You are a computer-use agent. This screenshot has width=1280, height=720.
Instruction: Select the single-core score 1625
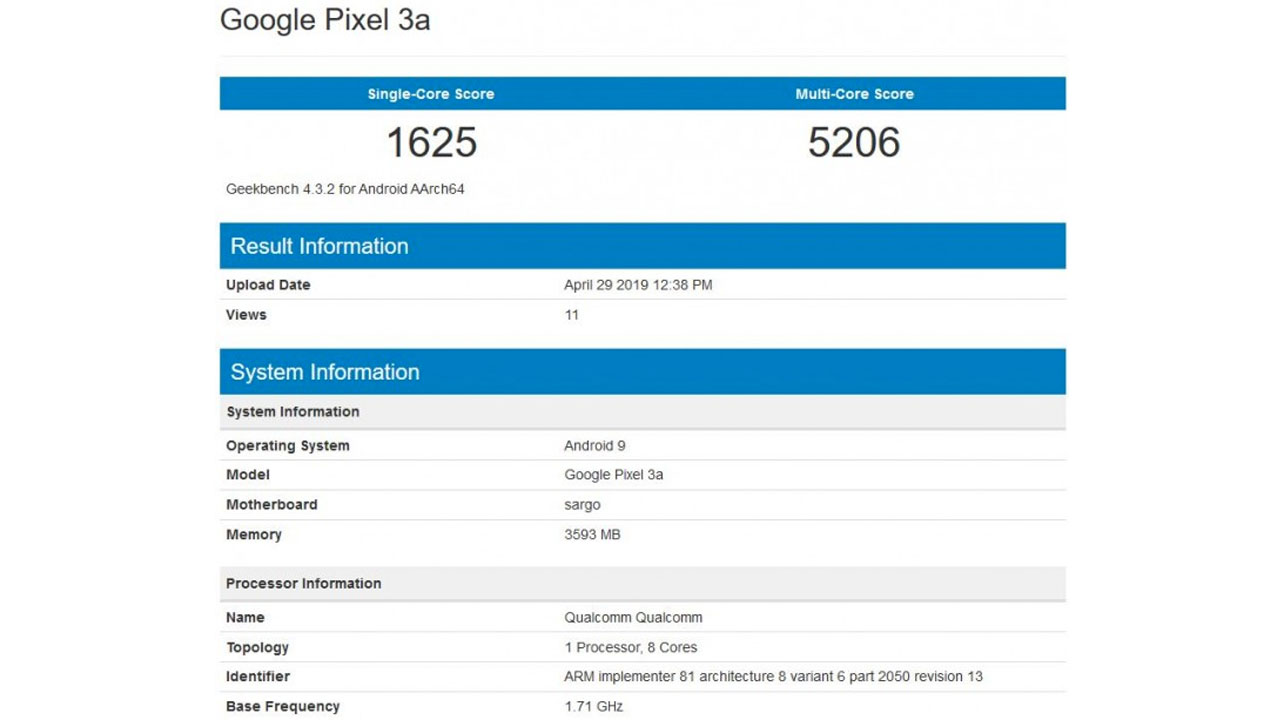pos(431,143)
